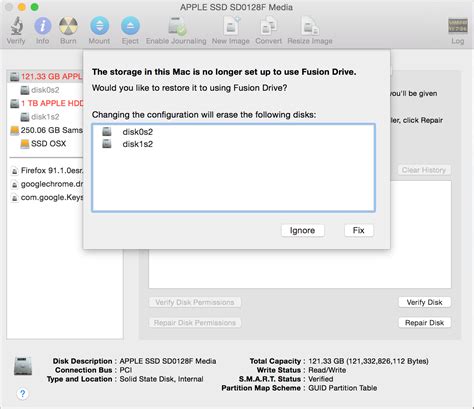Click the New Image toolbar icon
Screen dimensions: 474x409
[231, 26]
